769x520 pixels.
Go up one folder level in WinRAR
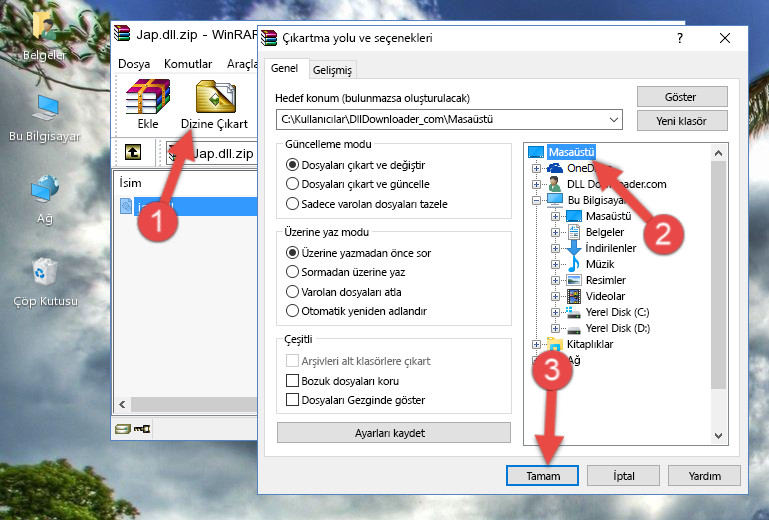point(133,152)
